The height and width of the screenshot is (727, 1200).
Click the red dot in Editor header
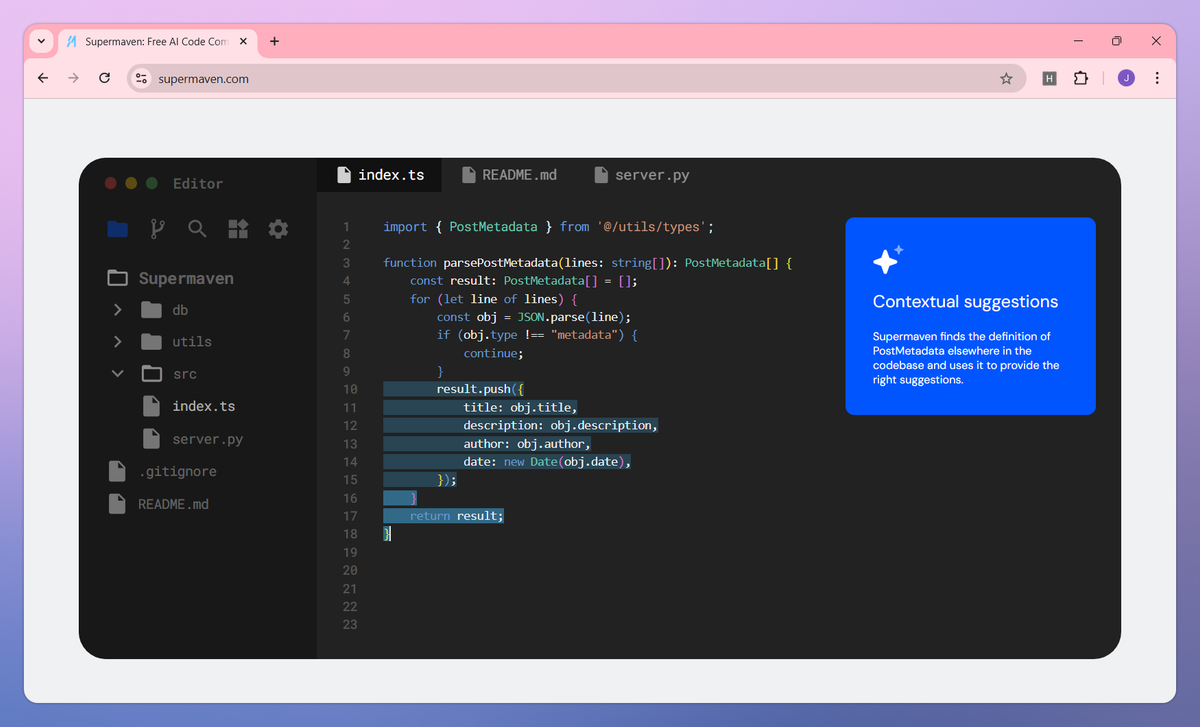pos(111,183)
